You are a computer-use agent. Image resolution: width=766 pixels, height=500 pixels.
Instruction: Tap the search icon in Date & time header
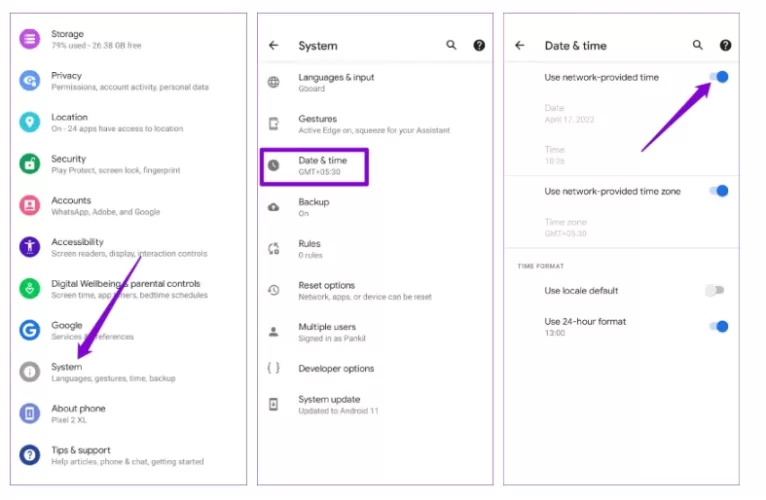698,45
